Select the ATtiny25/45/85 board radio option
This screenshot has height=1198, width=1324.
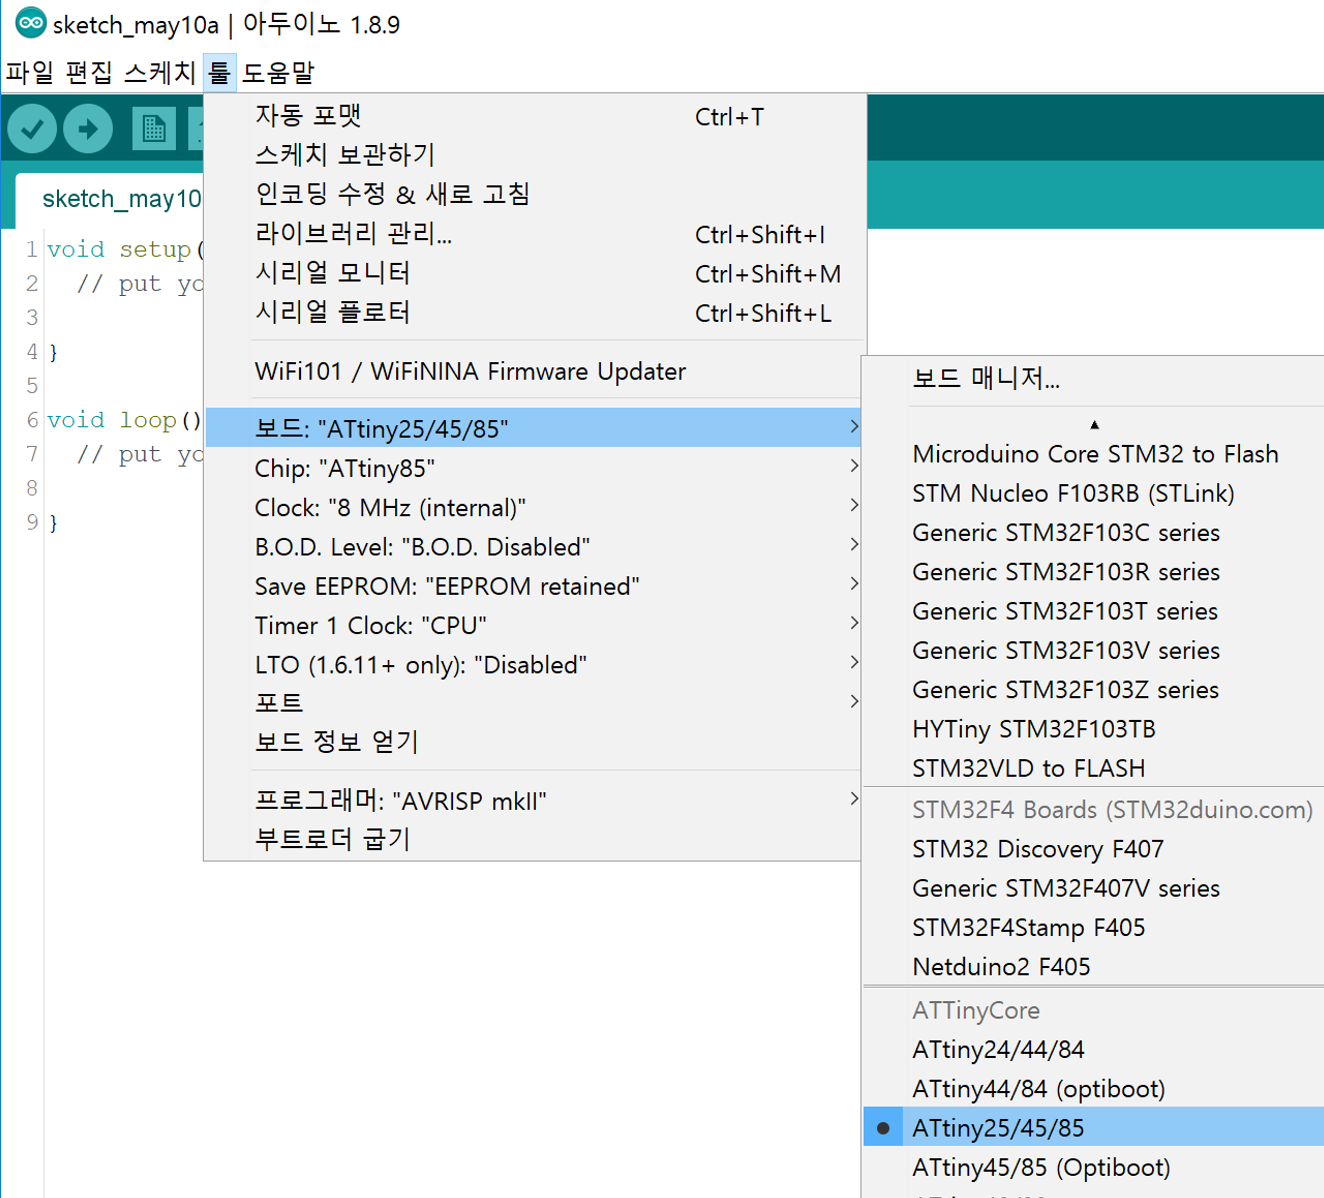click(x=1093, y=1128)
